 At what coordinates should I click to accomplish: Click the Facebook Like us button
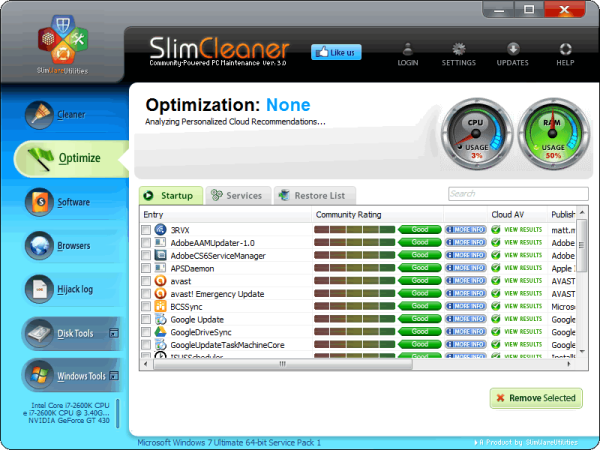336,52
